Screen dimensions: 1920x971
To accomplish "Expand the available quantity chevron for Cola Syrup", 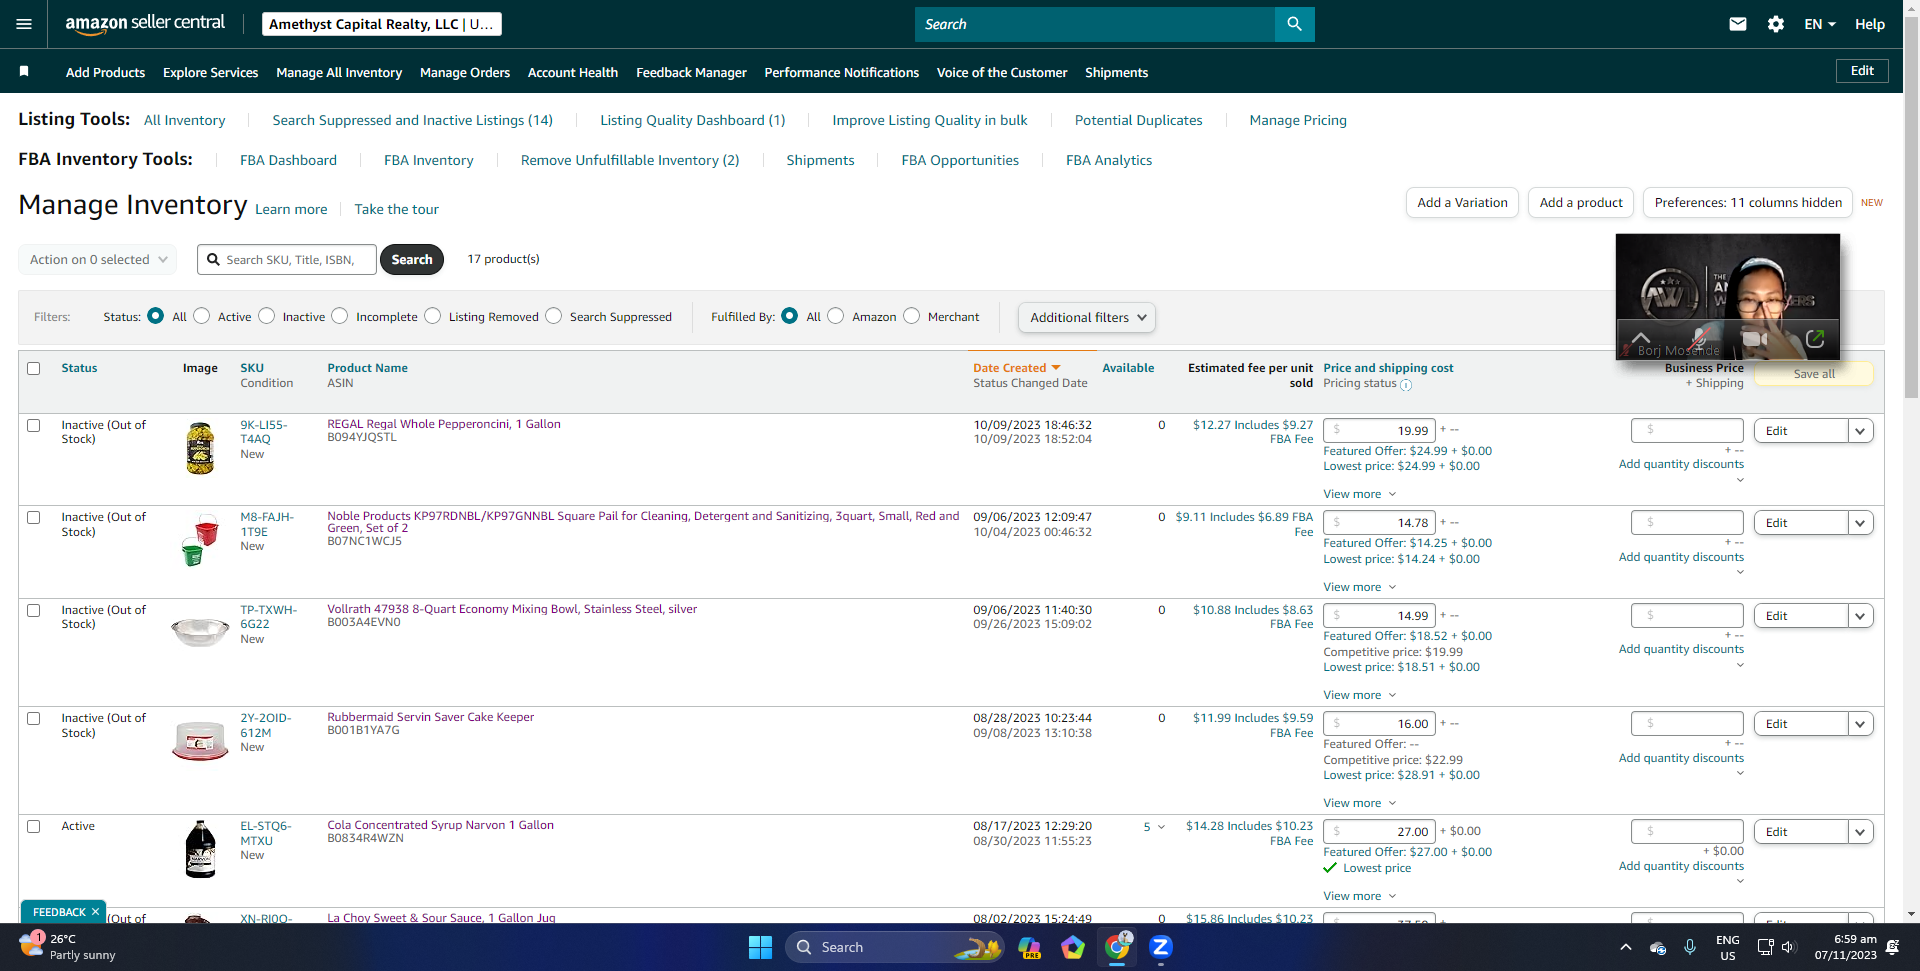I will click(1161, 827).
